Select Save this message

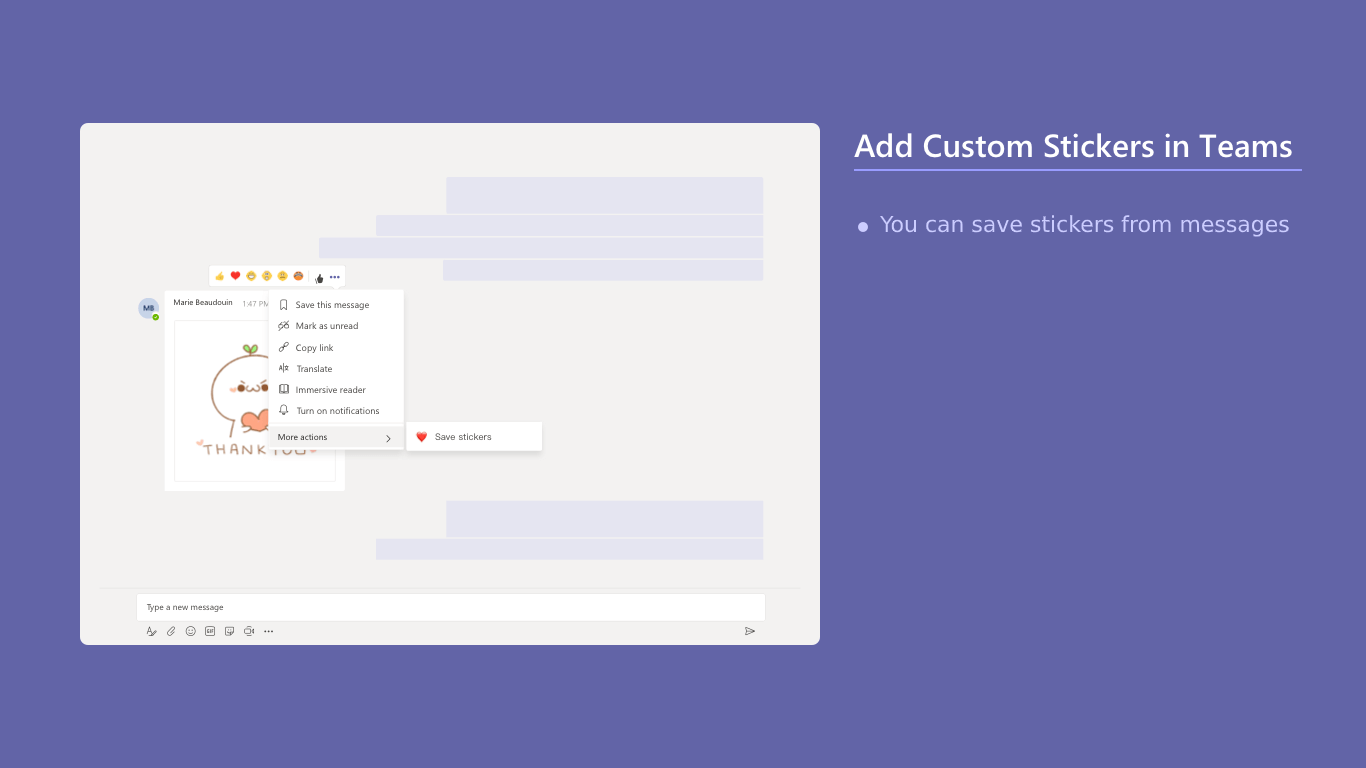[332, 305]
